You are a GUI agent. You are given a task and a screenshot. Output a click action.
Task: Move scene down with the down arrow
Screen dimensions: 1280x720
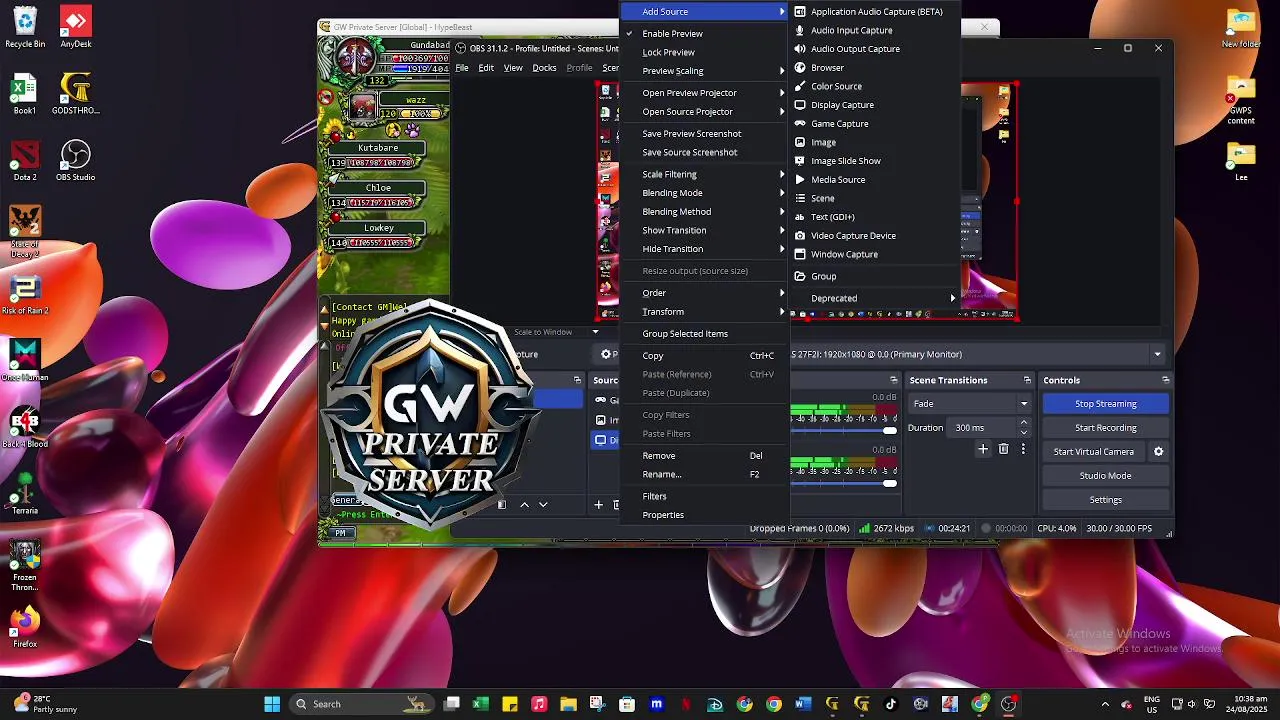coord(543,505)
